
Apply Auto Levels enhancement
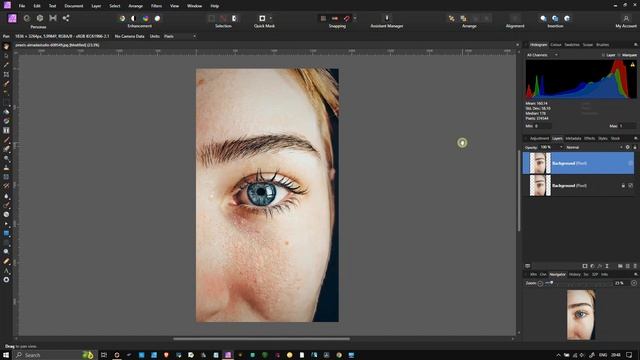coord(122,18)
